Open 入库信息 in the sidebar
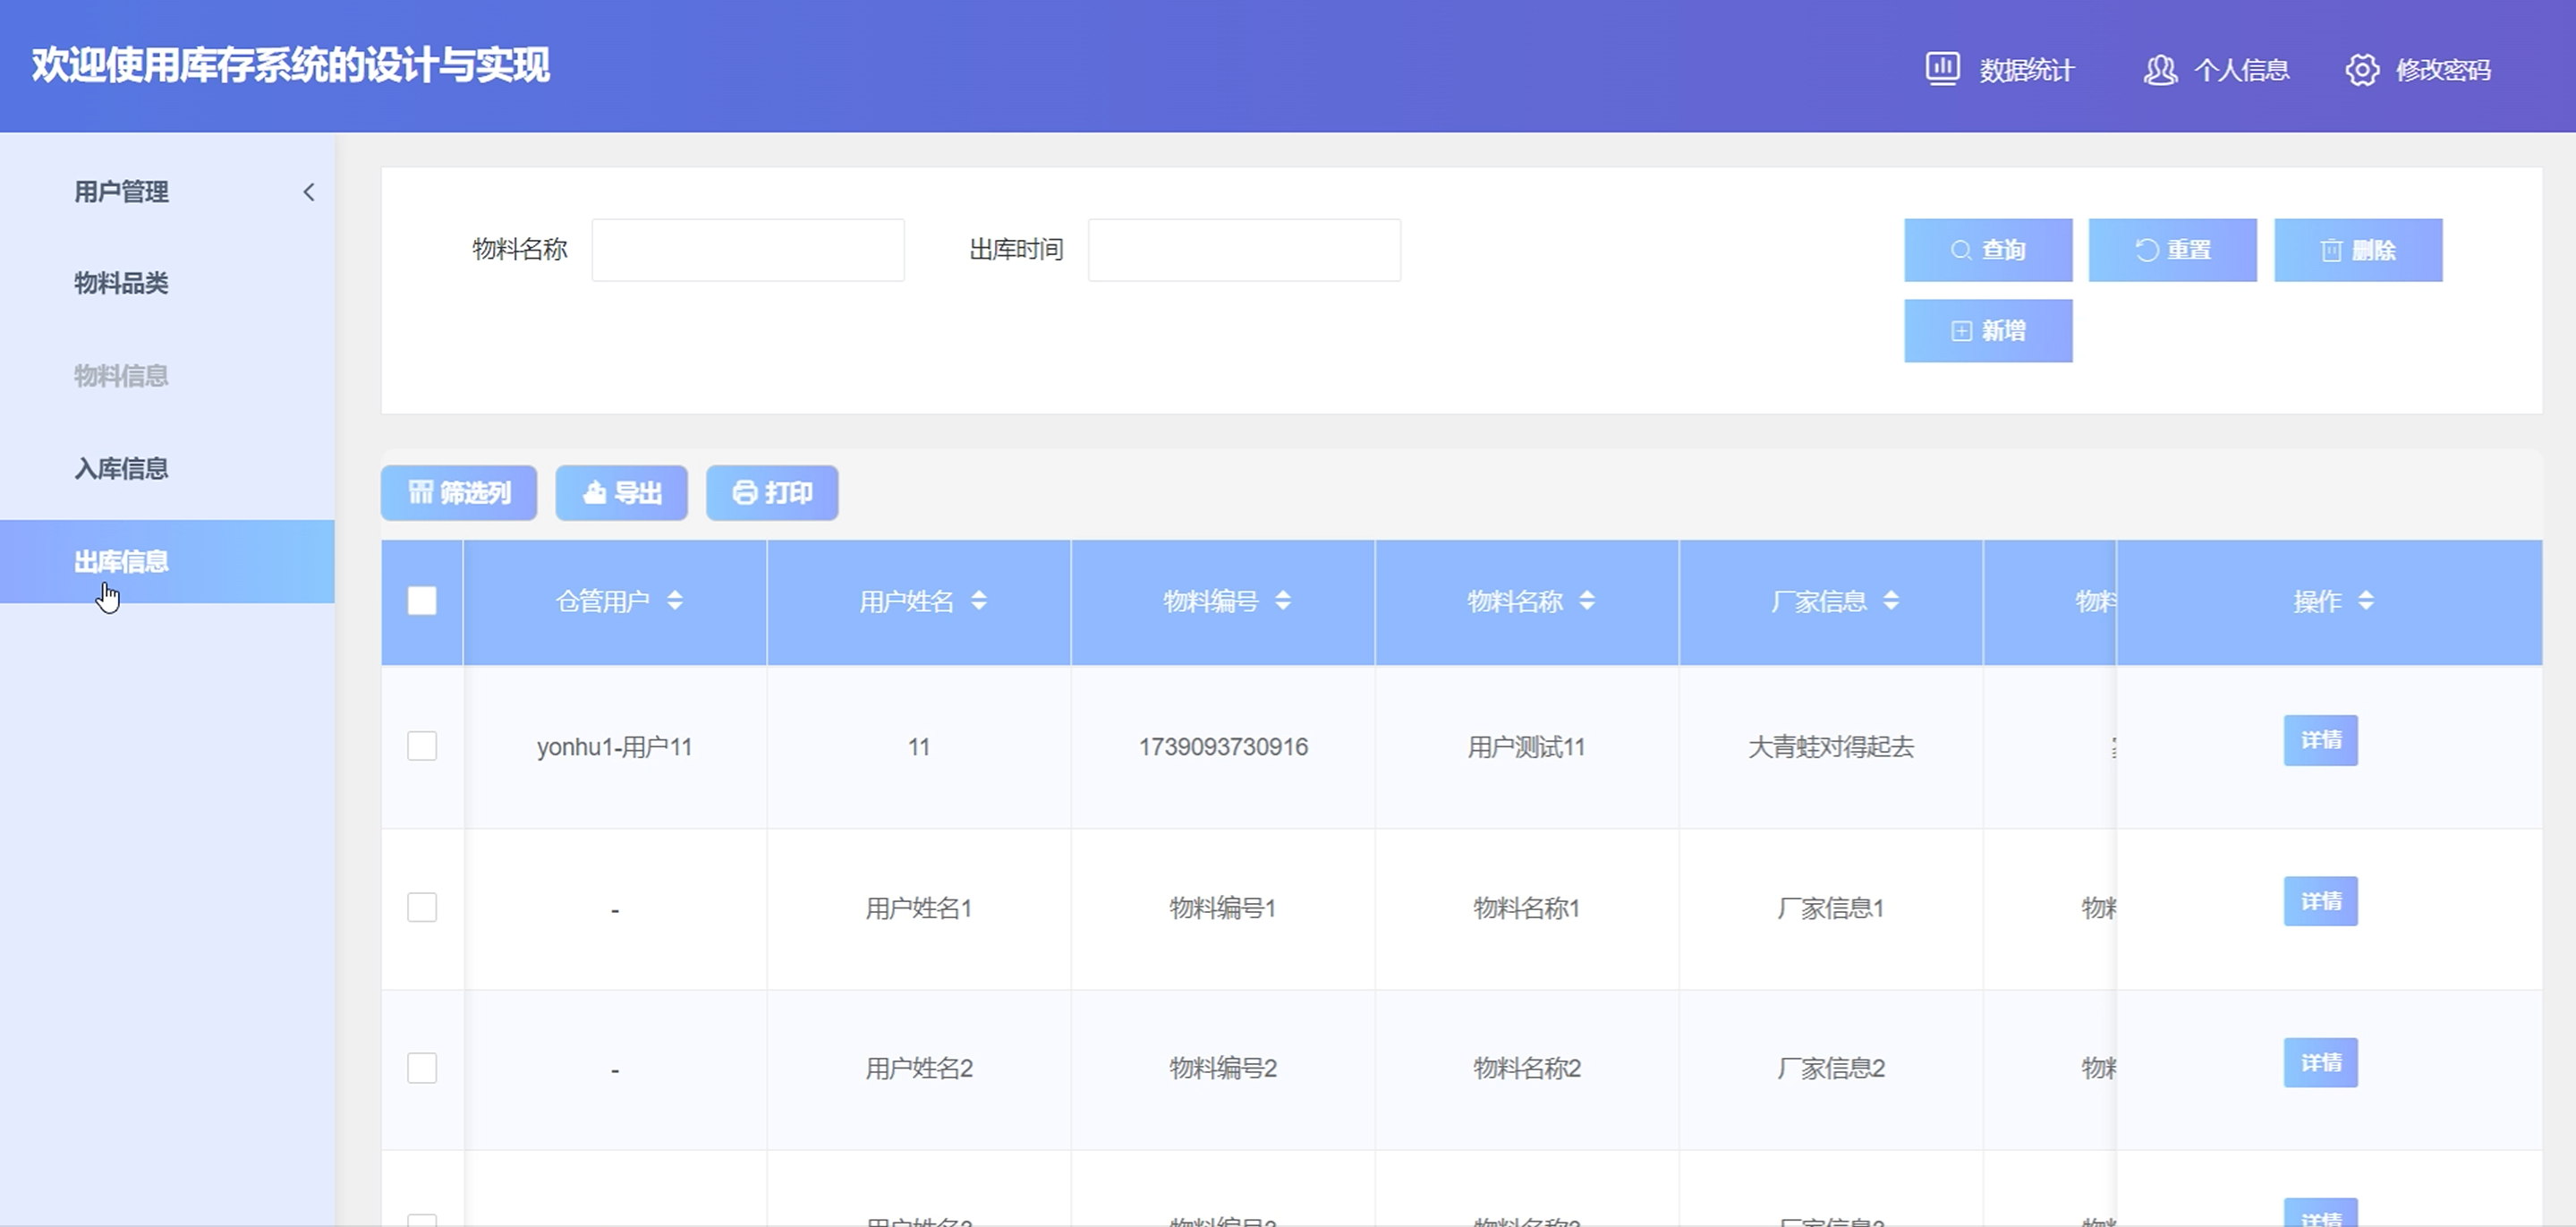Image resolution: width=2576 pixels, height=1227 pixels. point(121,469)
